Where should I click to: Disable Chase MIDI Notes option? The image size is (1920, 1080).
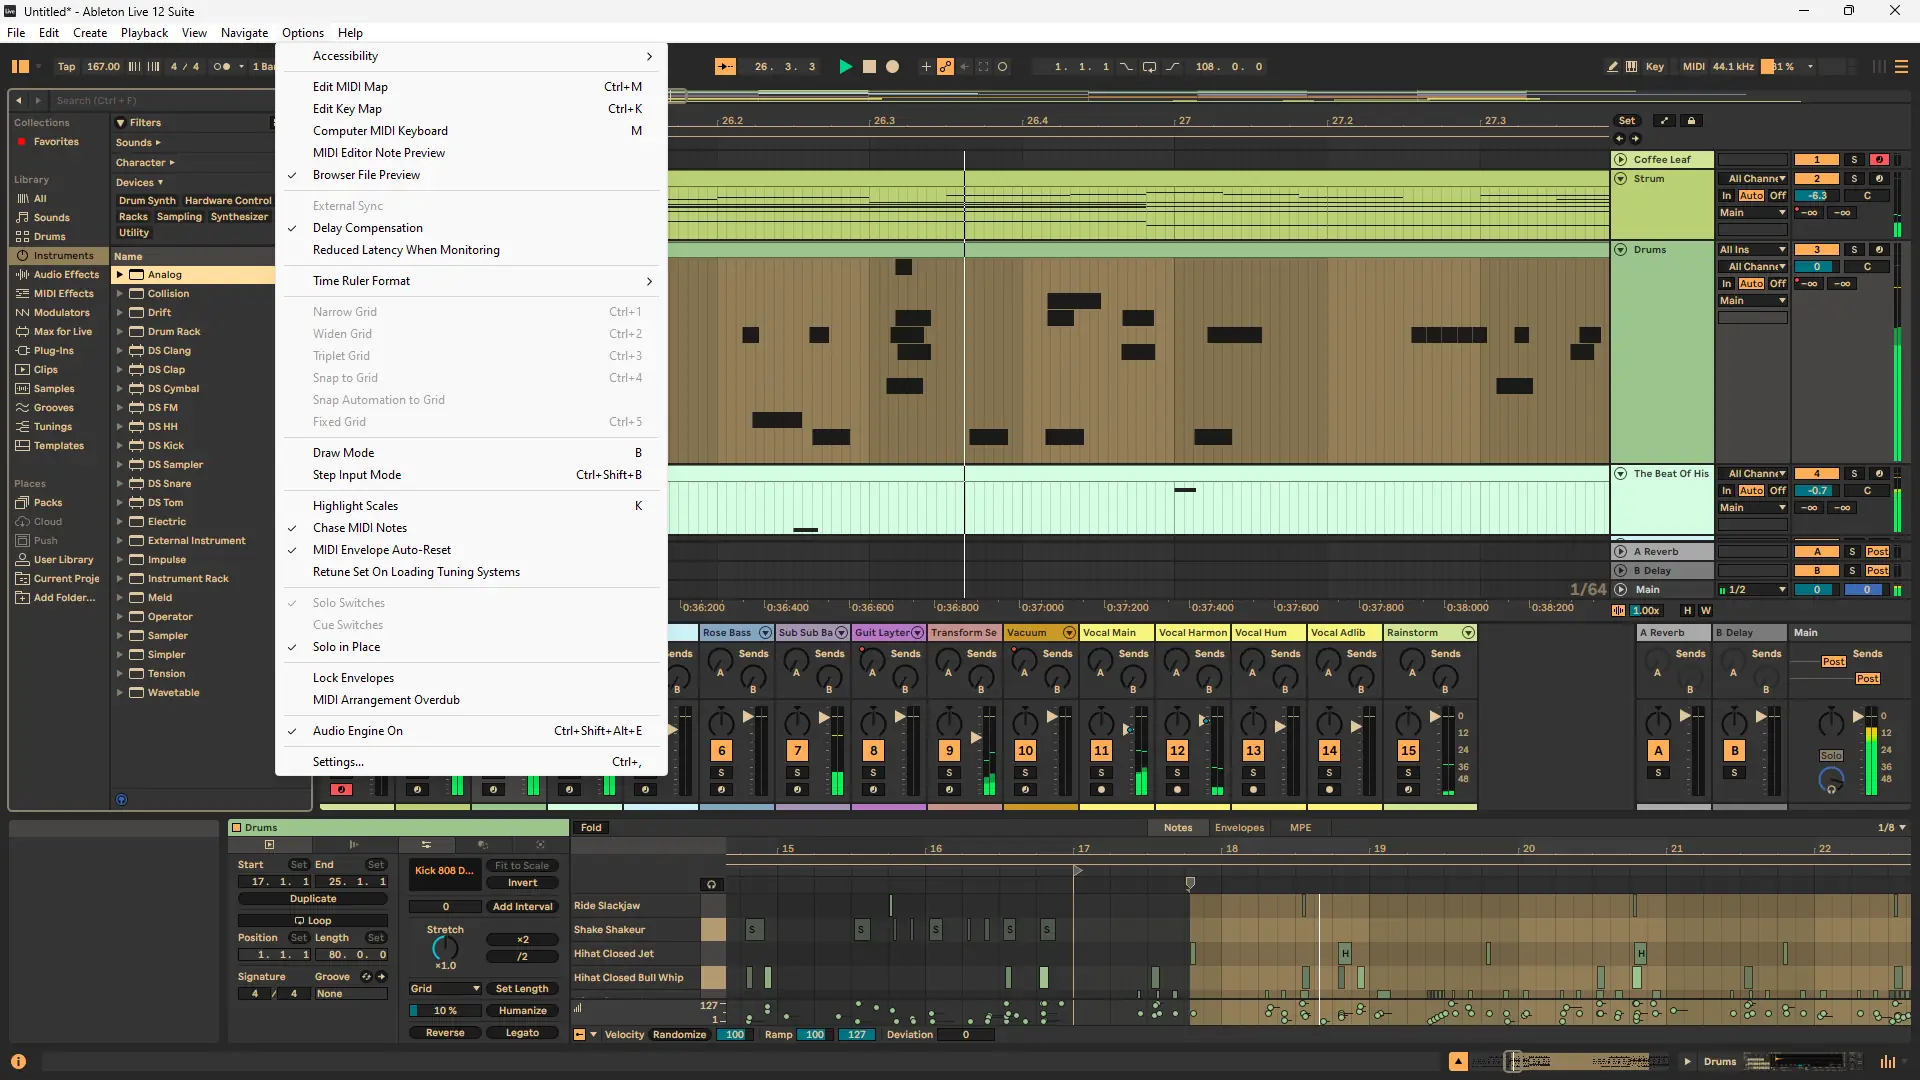tap(359, 528)
